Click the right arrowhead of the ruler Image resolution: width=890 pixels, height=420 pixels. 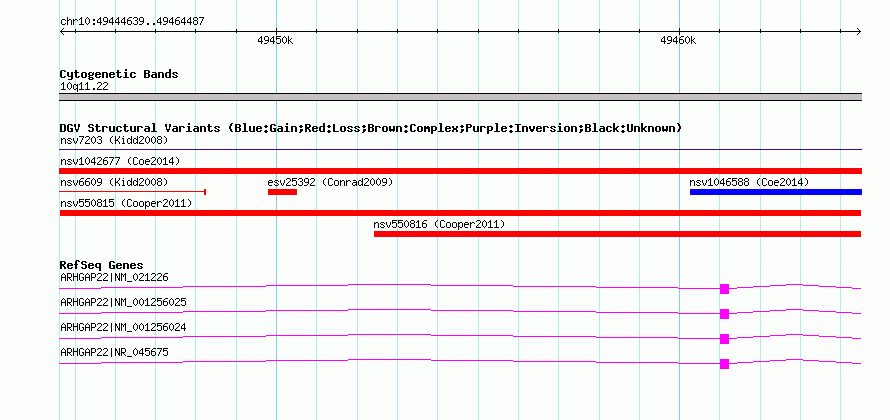point(859,31)
